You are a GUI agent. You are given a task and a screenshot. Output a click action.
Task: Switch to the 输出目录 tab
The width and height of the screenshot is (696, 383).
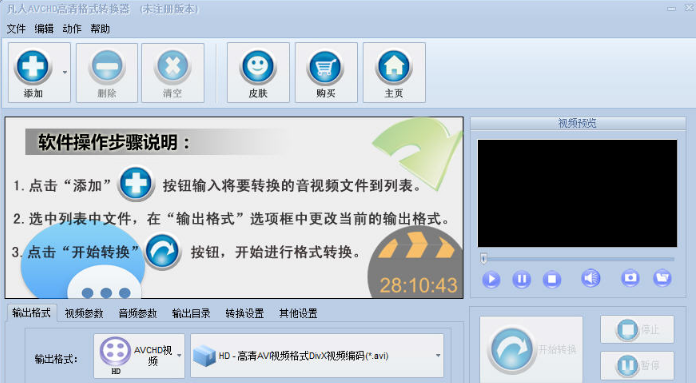coord(191,313)
